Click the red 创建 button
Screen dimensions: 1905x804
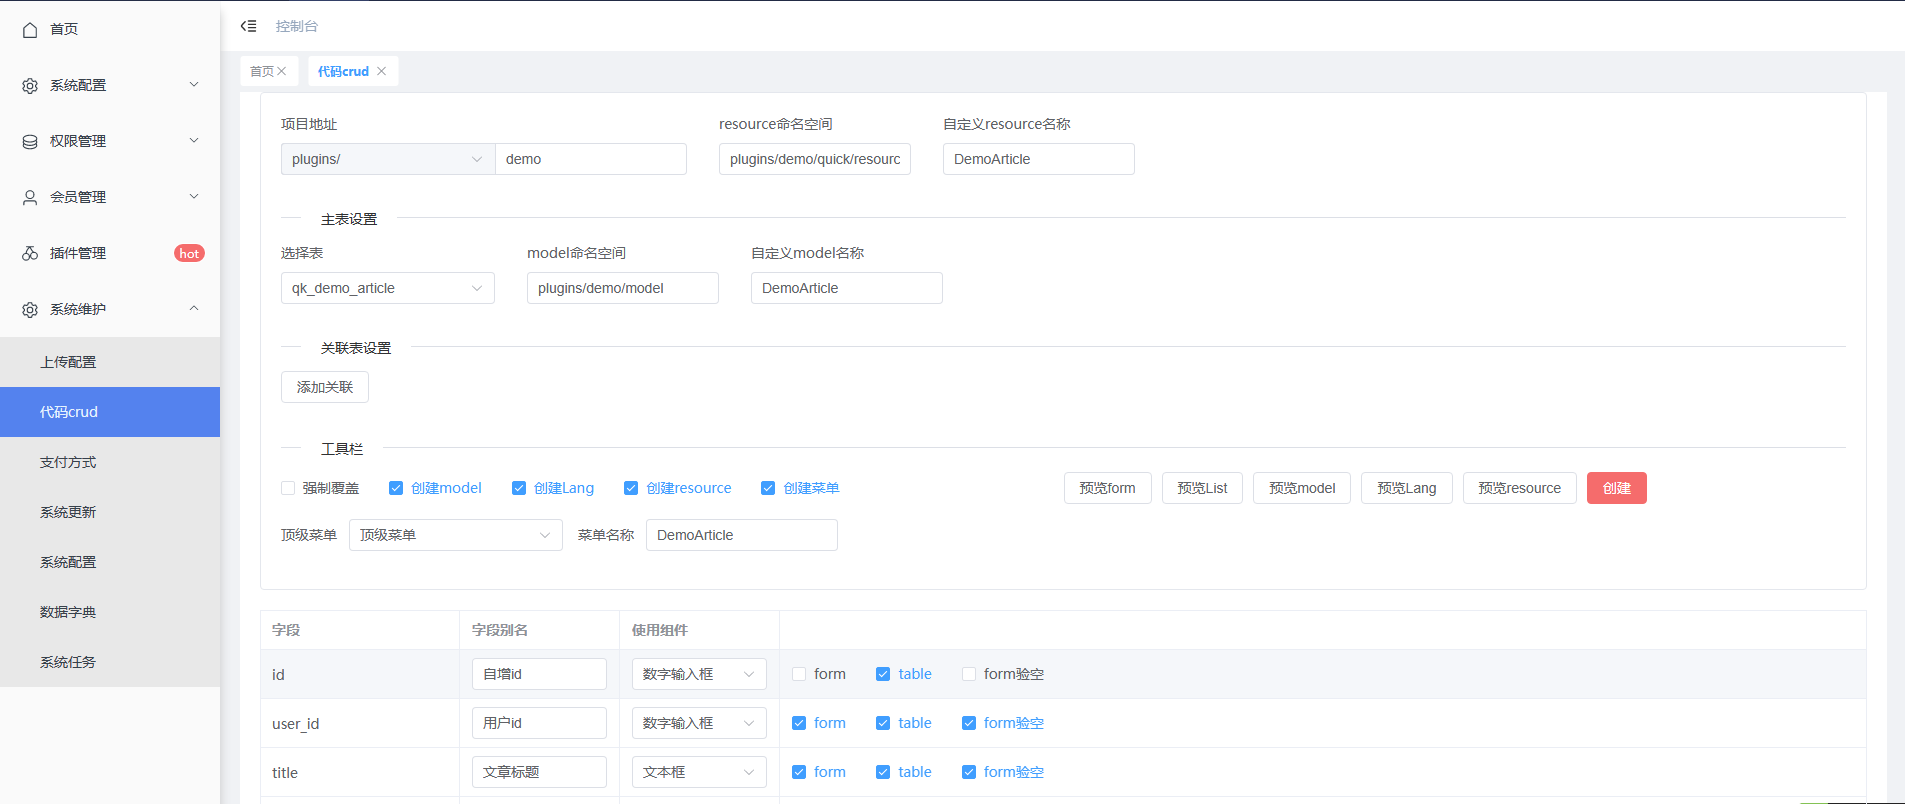[1616, 488]
